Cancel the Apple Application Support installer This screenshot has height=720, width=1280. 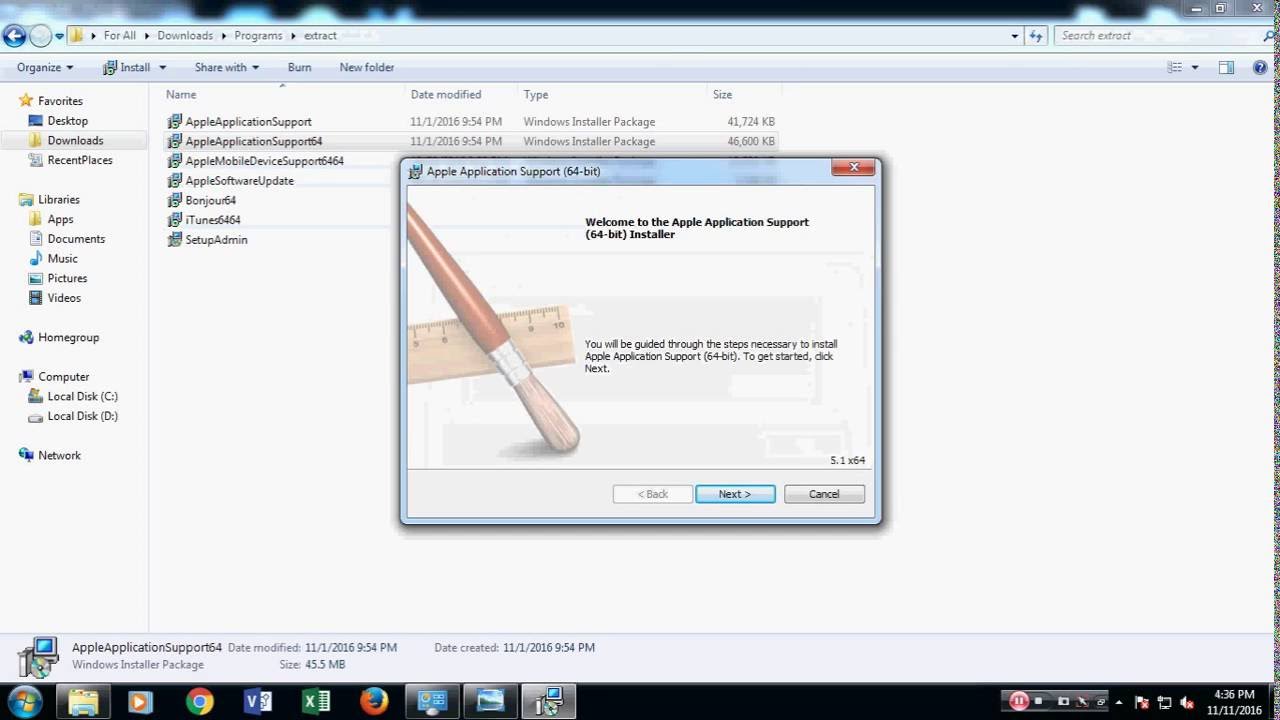824,494
